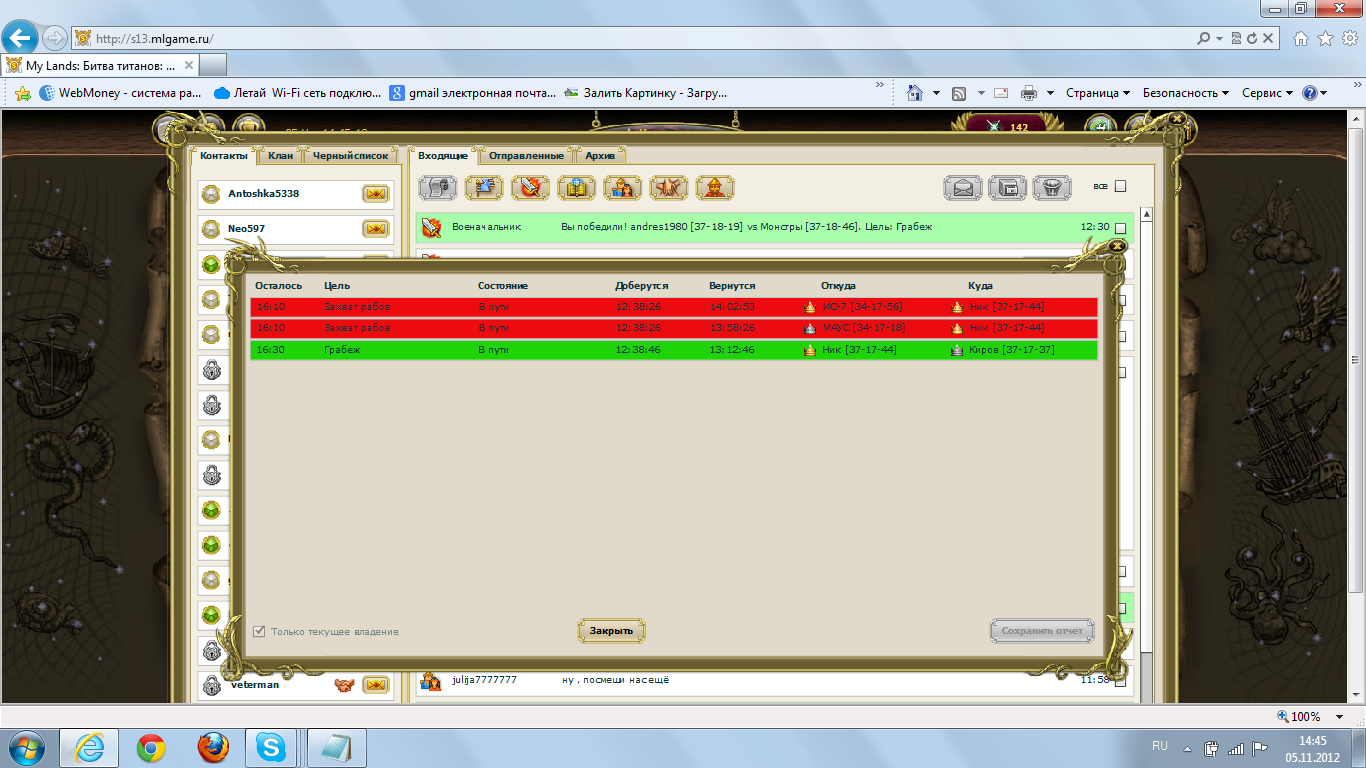This screenshot has height=768, width=1366.
Task: Click the RSS feeds icon in command bar
Action: [959, 93]
